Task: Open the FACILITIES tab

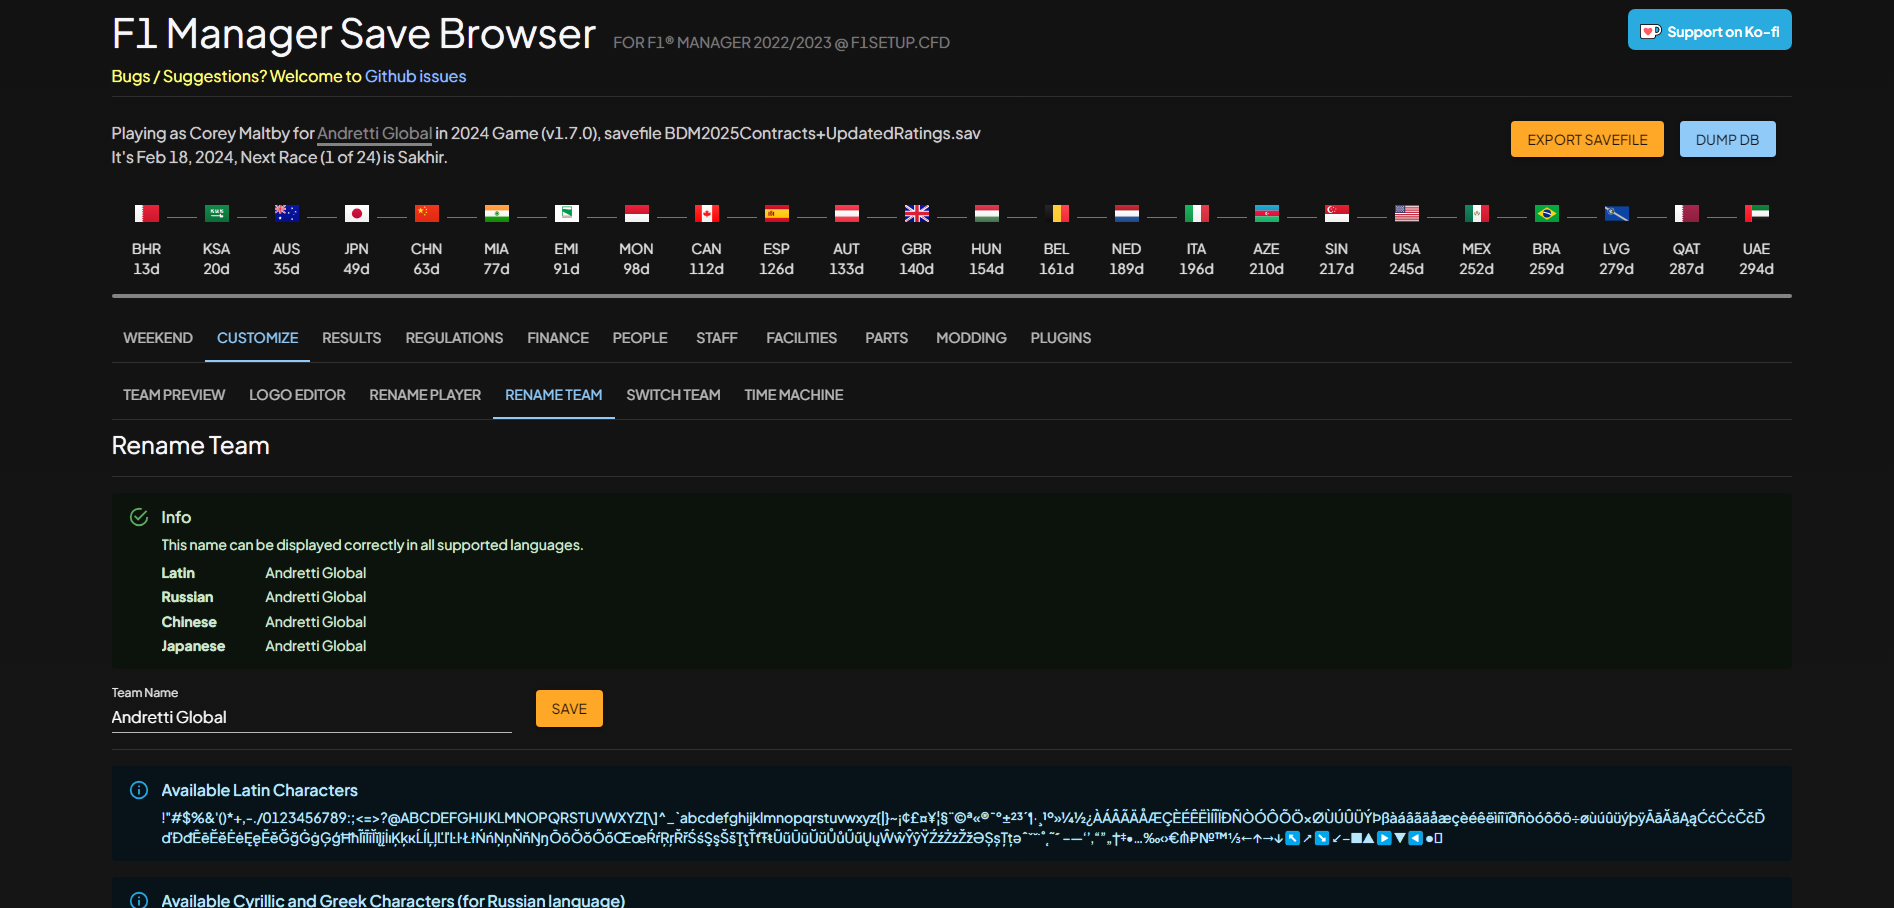Action: pos(802,338)
